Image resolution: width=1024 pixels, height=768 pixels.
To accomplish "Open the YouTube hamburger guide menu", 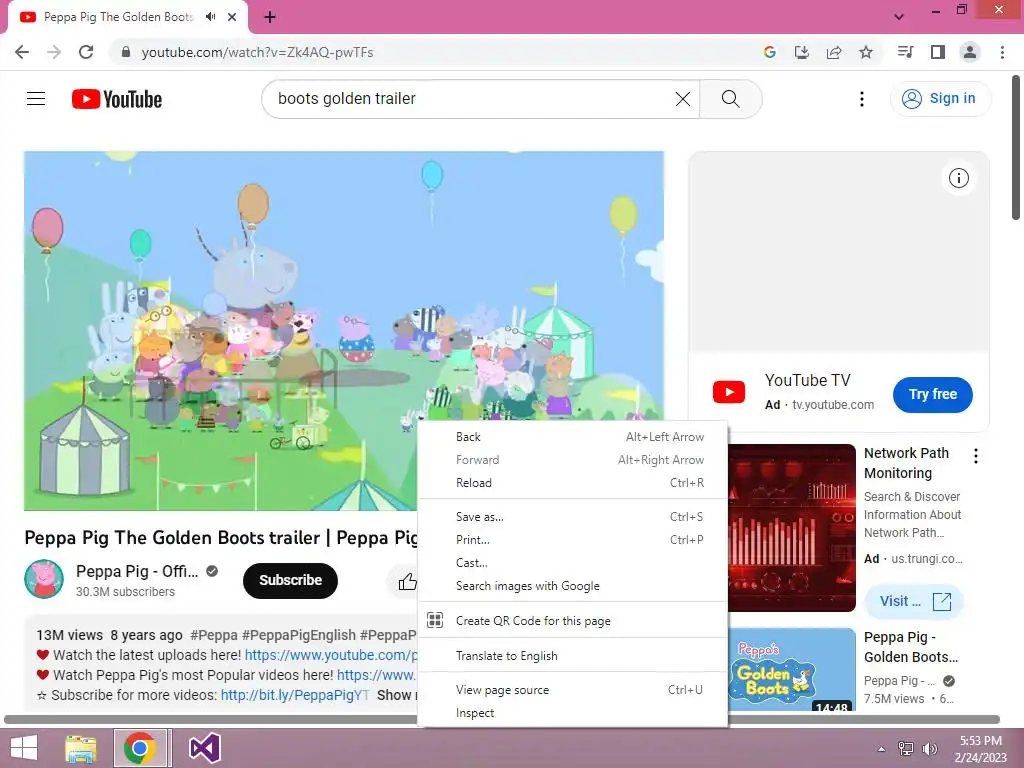I will pyautogui.click(x=36, y=99).
